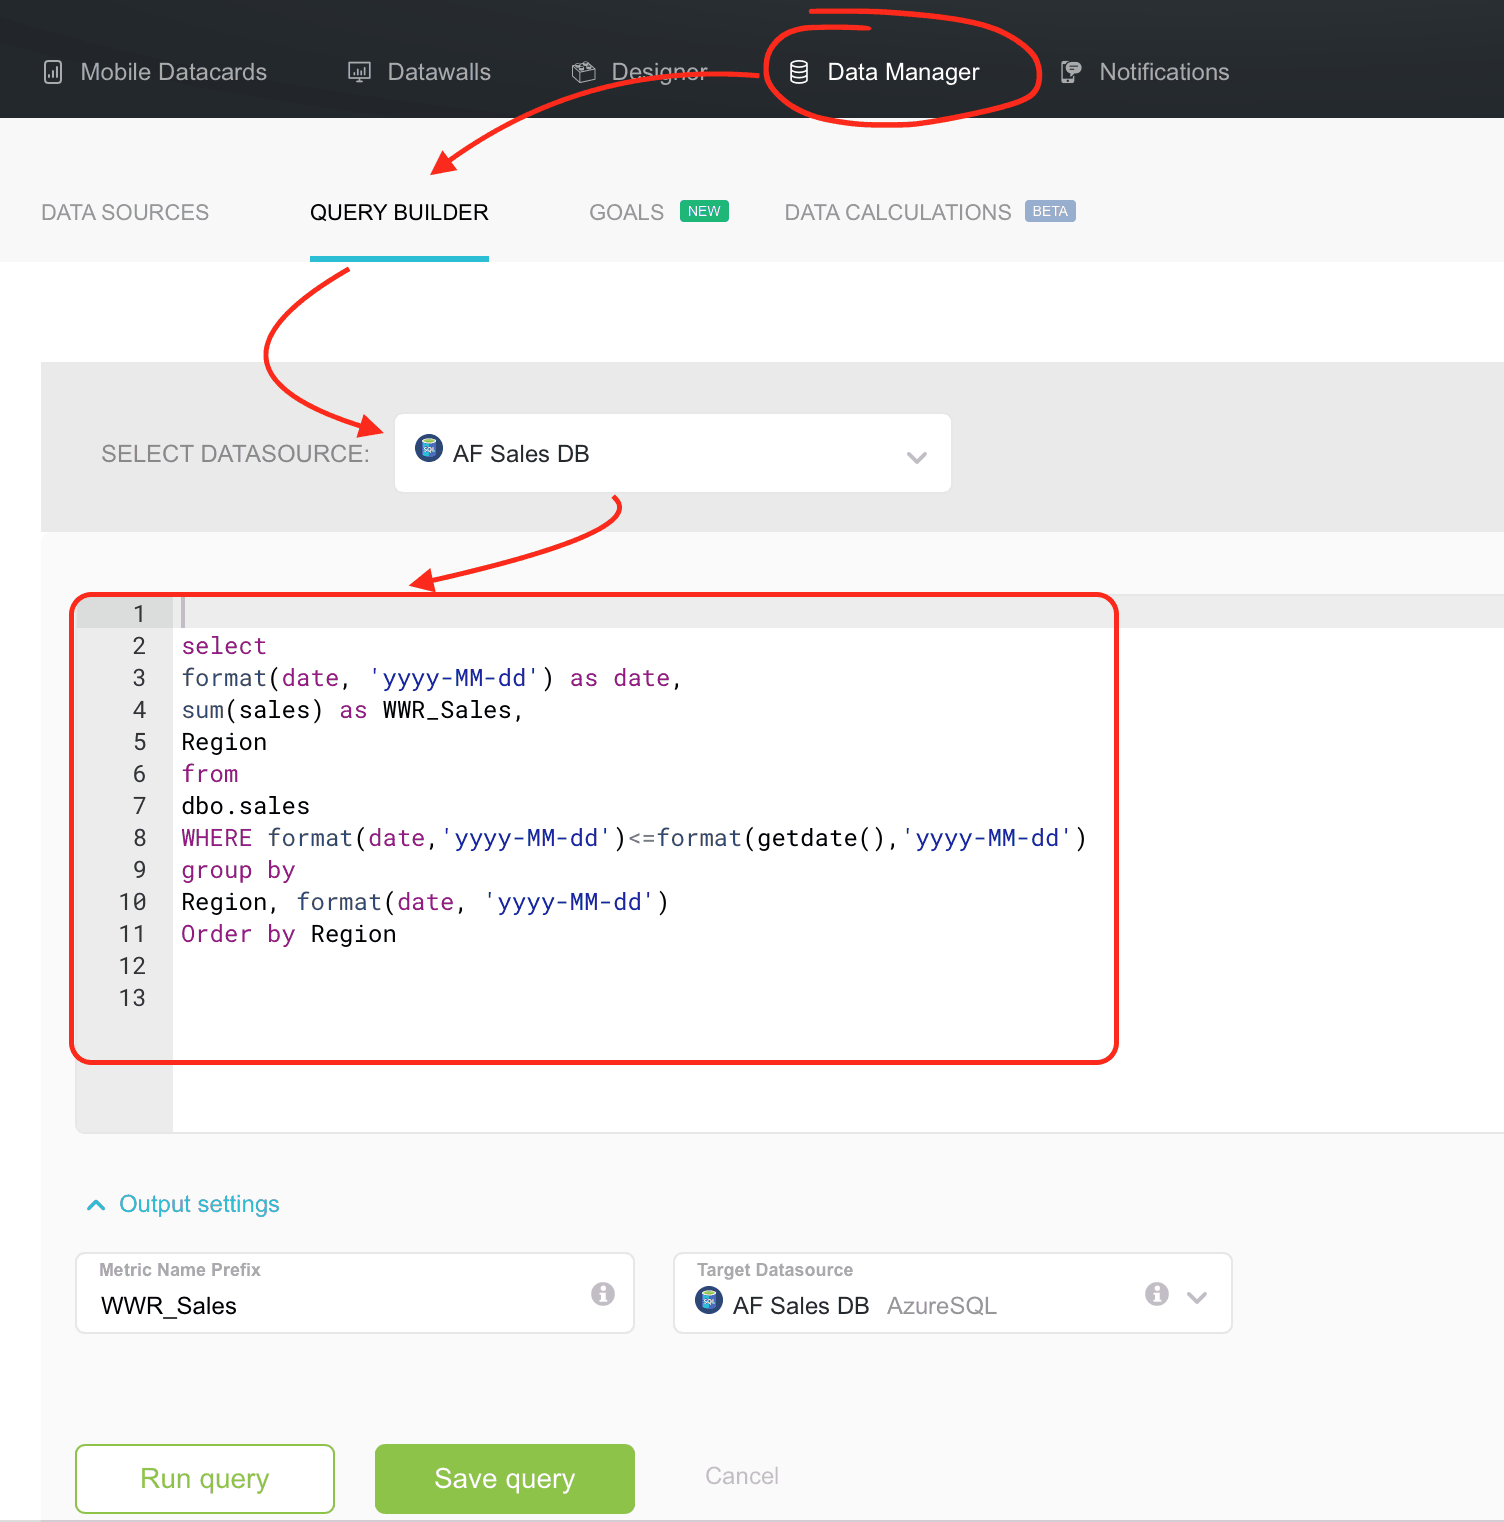
Task: Click the AF Sales DB datasource icon
Action: point(429,449)
